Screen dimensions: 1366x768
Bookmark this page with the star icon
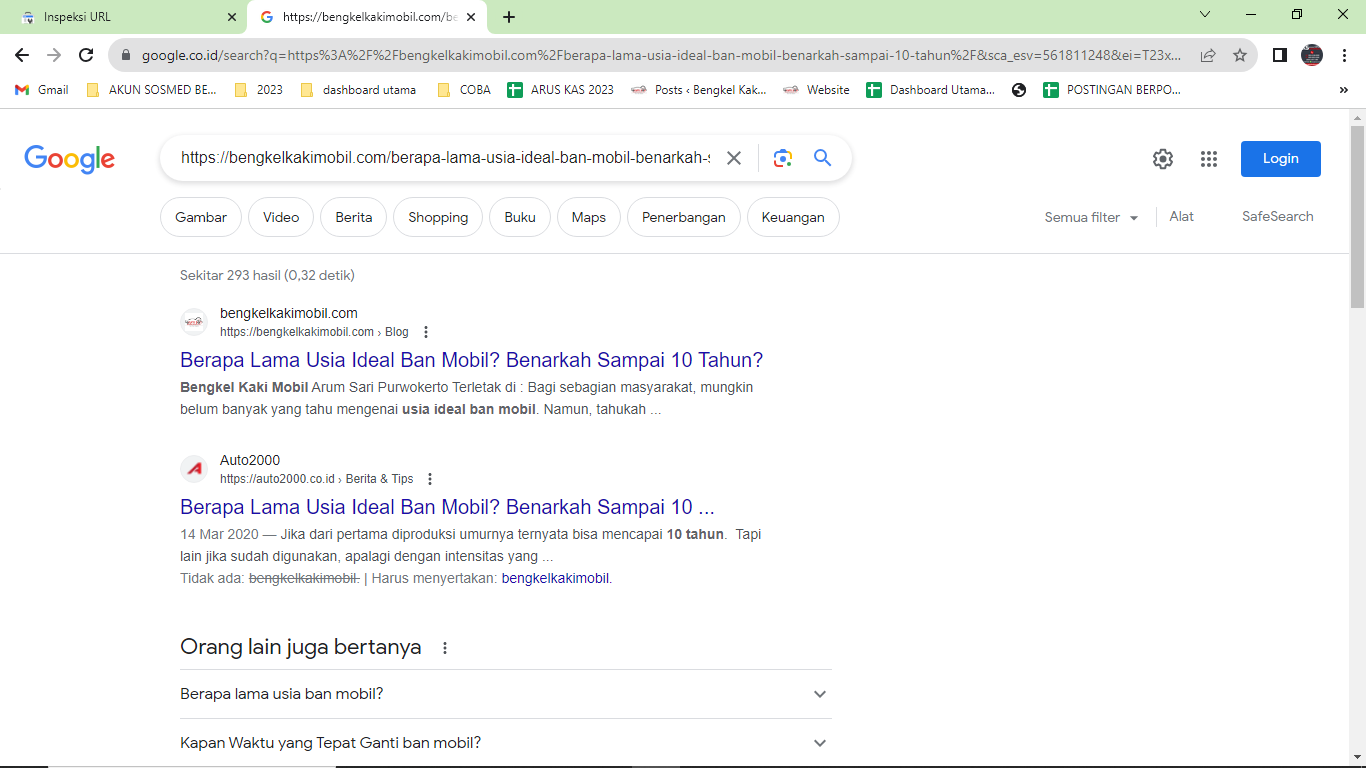click(1240, 56)
